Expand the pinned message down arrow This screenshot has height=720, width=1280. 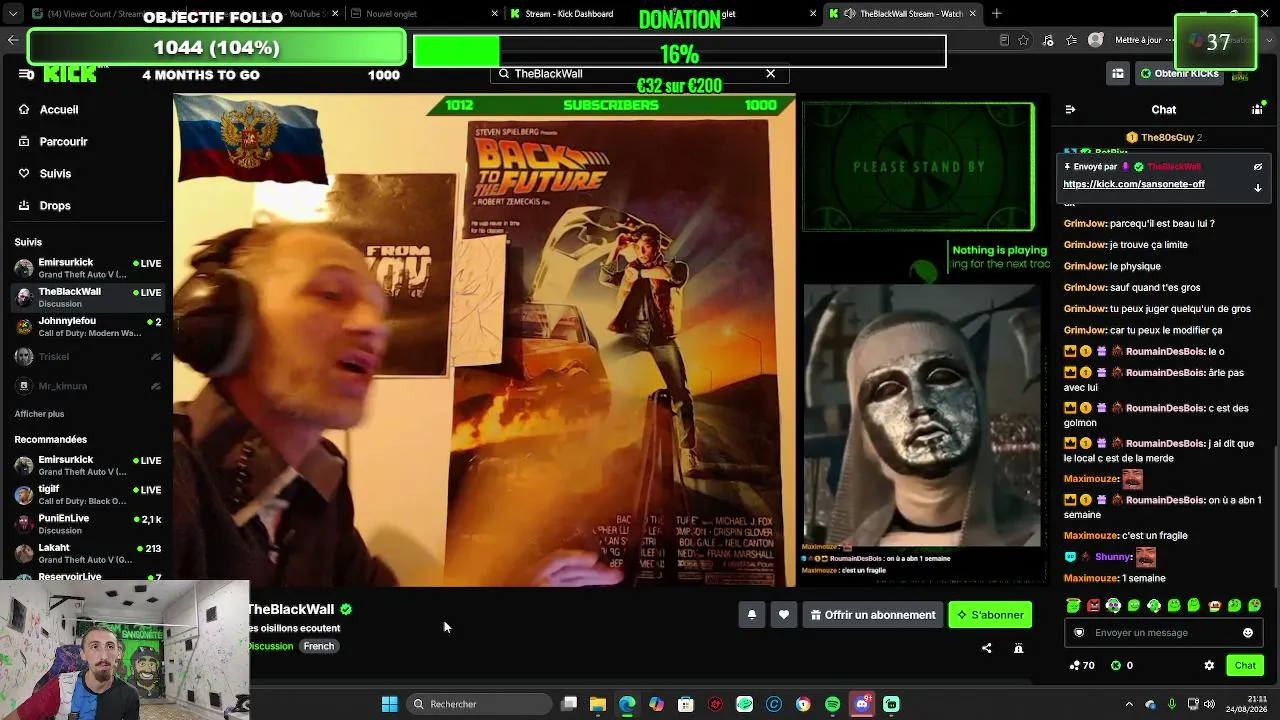point(1258,188)
